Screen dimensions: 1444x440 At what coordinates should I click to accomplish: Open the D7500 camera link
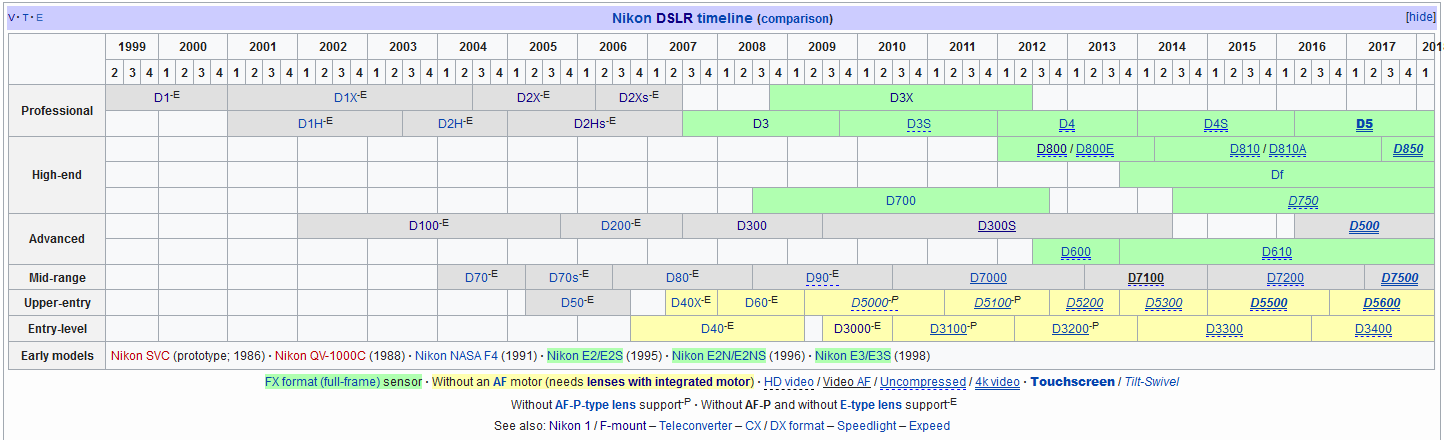pos(1399,278)
